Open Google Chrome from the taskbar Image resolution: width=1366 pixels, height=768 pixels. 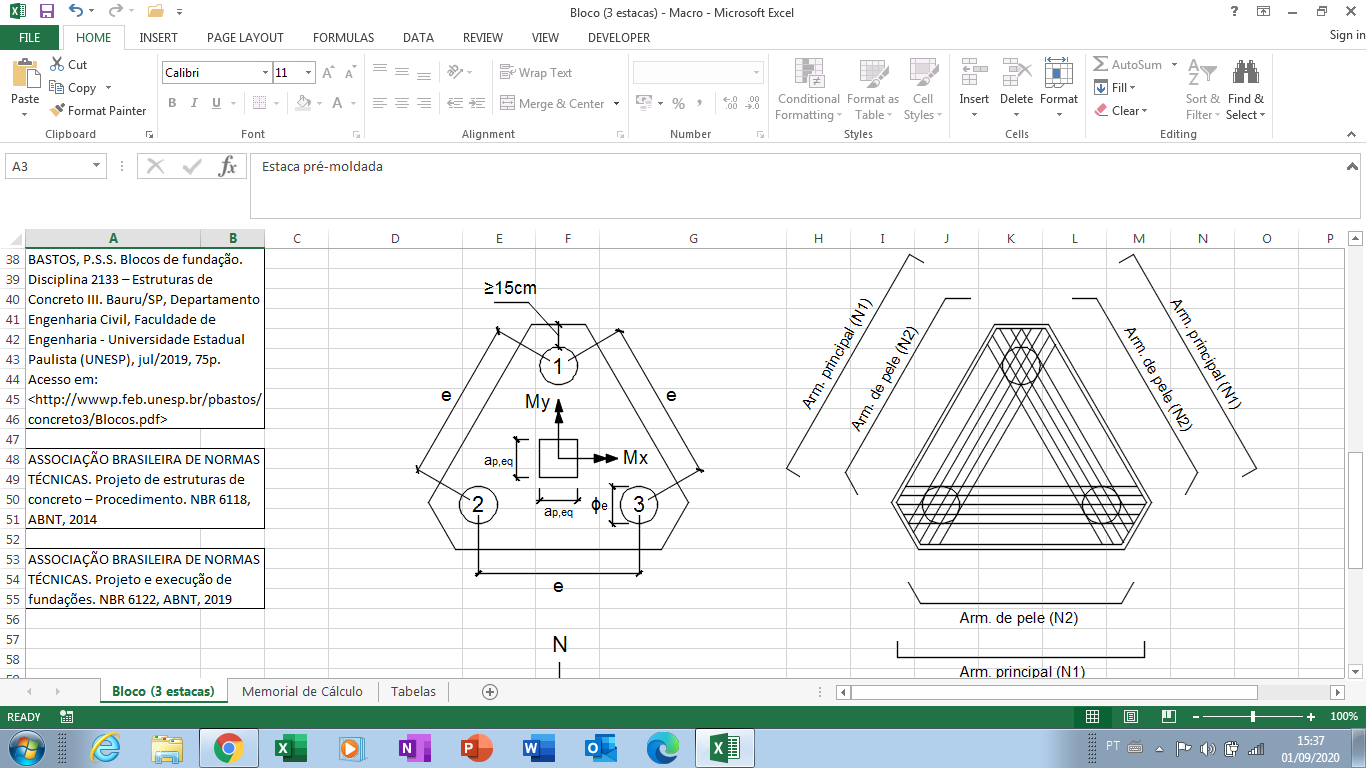click(x=228, y=748)
